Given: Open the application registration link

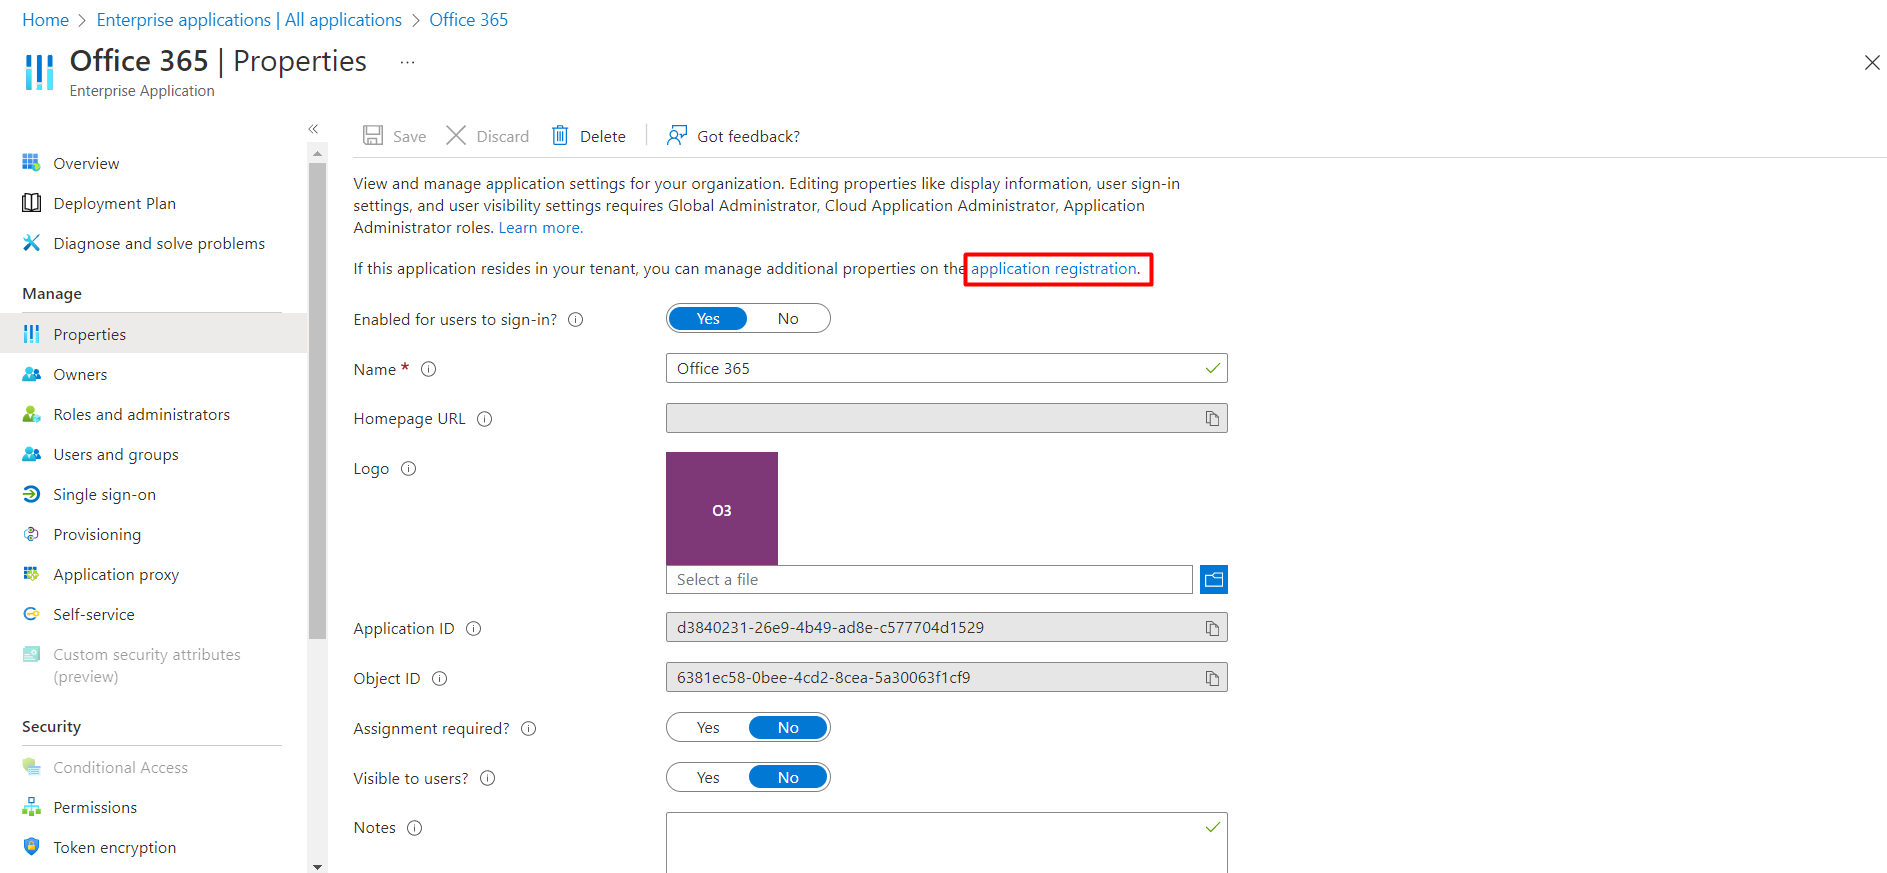Looking at the screenshot, I should click(x=1054, y=268).
